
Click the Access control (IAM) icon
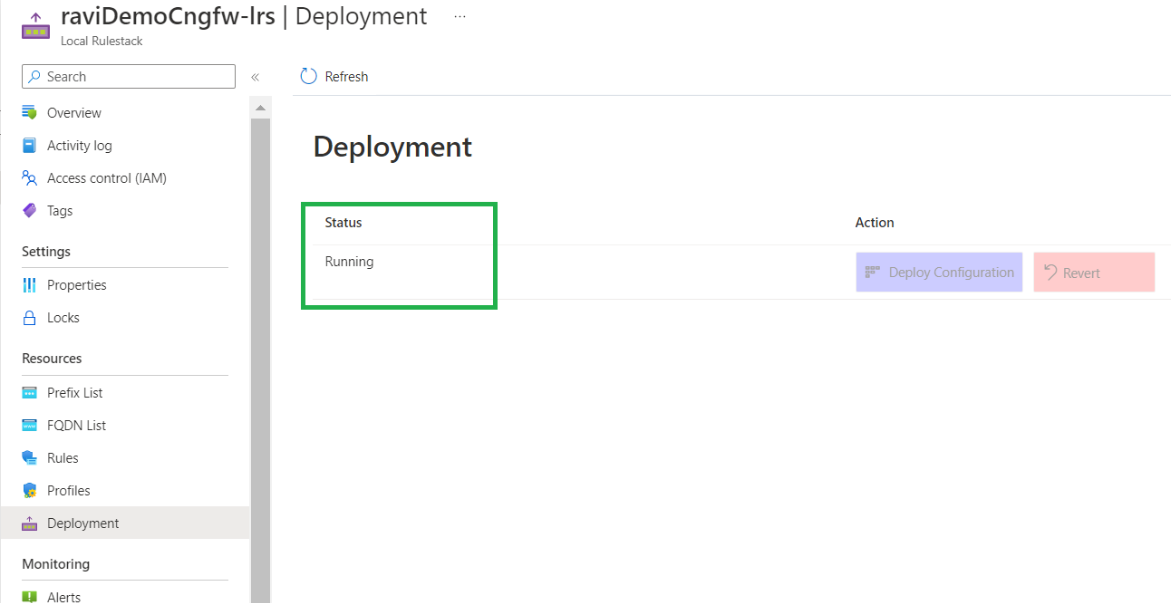(29, 178)
